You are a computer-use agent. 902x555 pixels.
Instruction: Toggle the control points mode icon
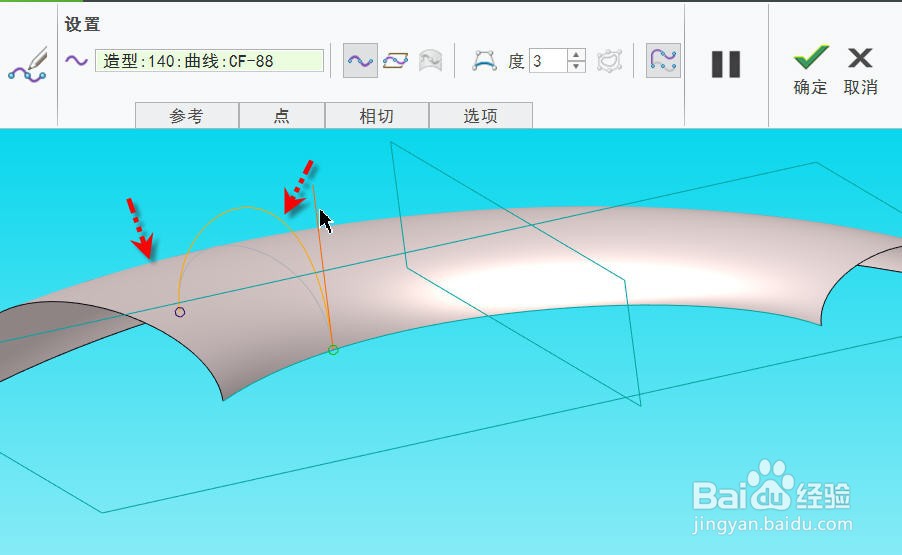coord(484,60)
